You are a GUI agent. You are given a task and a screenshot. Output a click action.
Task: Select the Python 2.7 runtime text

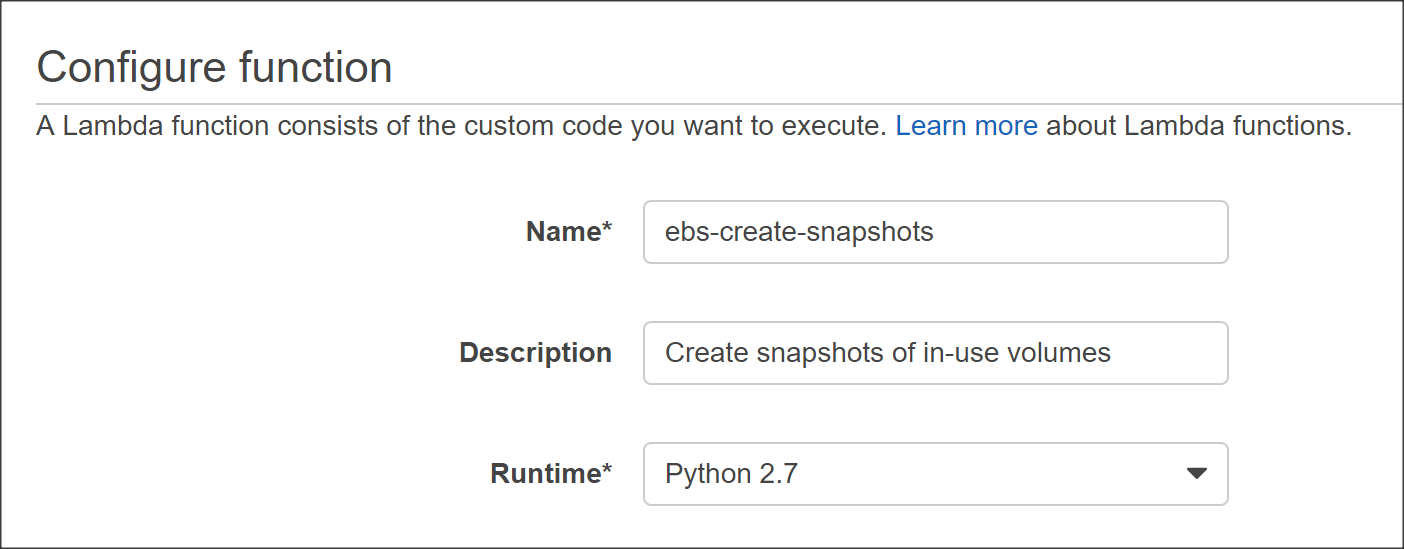[x=731, y=474]
